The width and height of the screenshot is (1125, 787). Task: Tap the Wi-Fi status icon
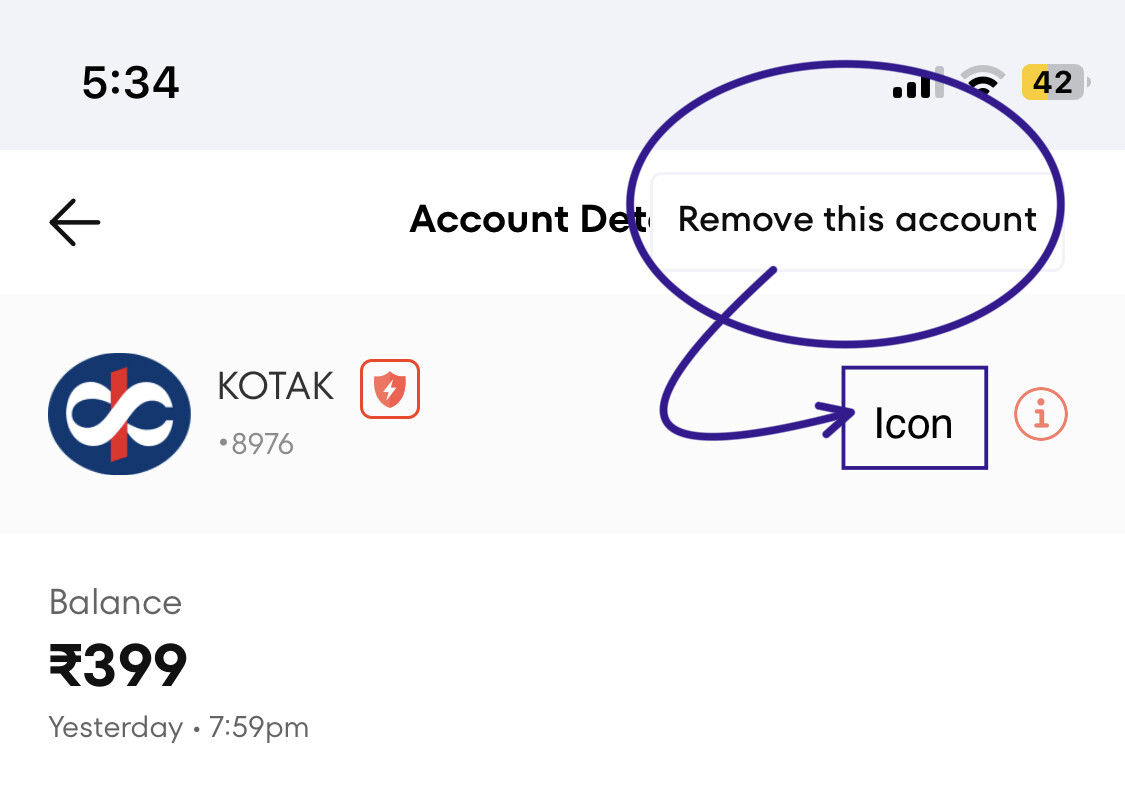click(x=984, y=83)
